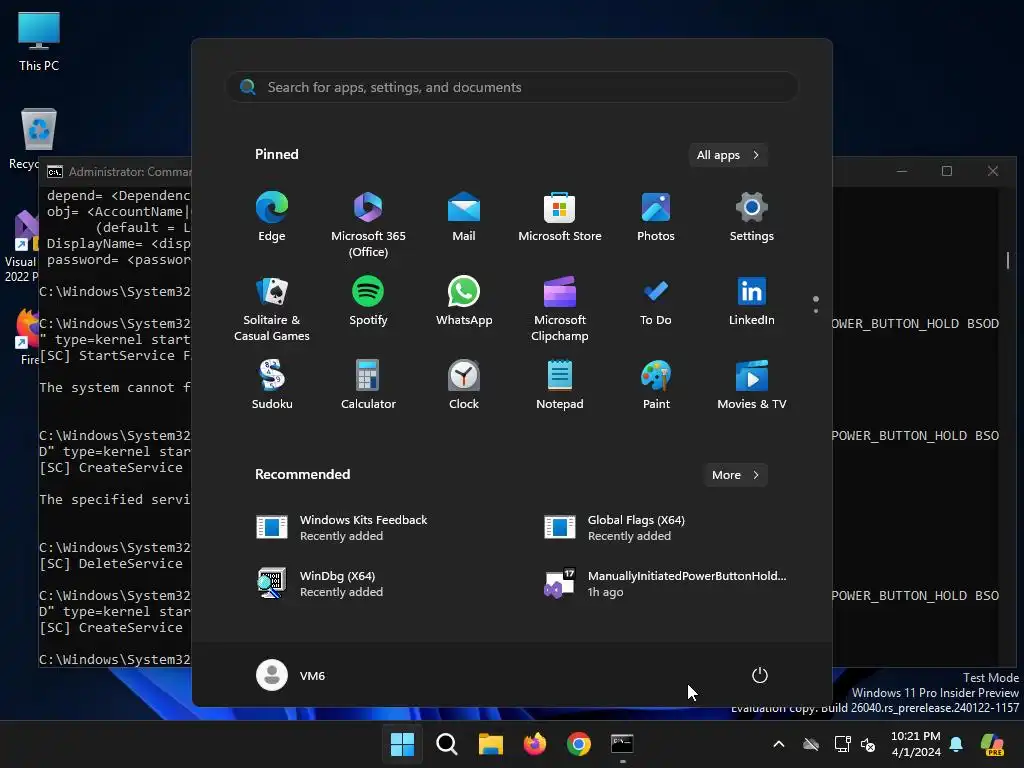Switch to Command Prompt taskbar icon
This screenshot has width=1024, height=768.
pos(622,744)
